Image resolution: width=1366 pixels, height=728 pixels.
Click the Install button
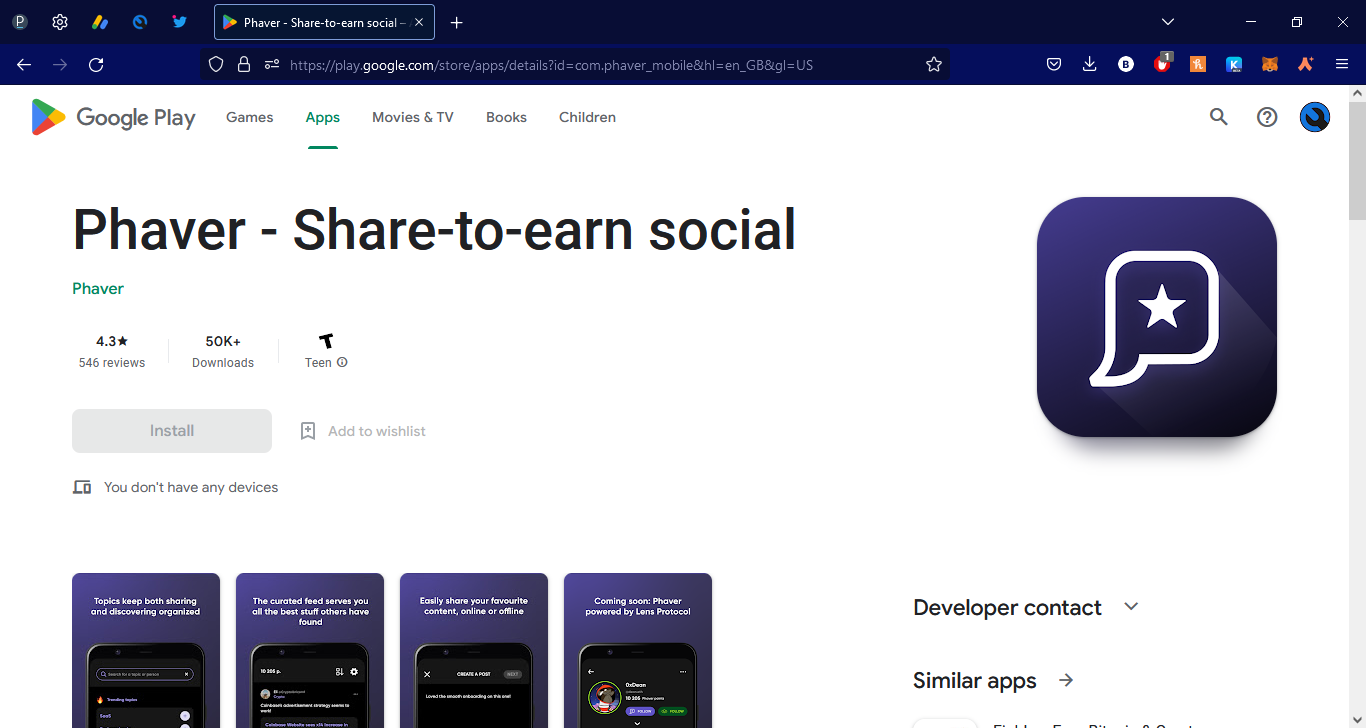[x=172, y=431]
